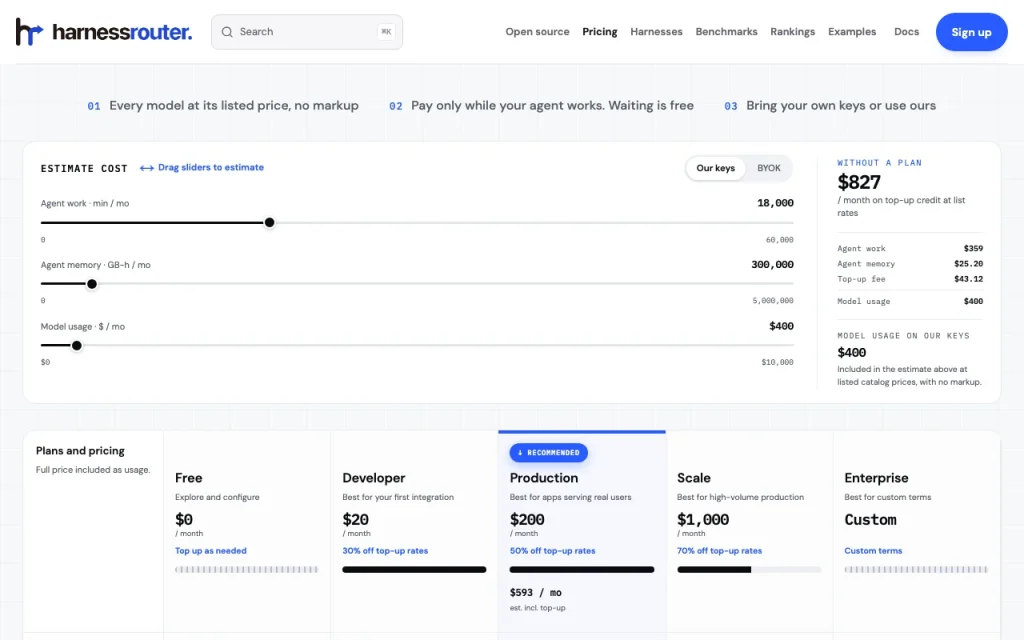Click the Model usage slider handle
Screen dimensions: 1024x640
[76, 345]
